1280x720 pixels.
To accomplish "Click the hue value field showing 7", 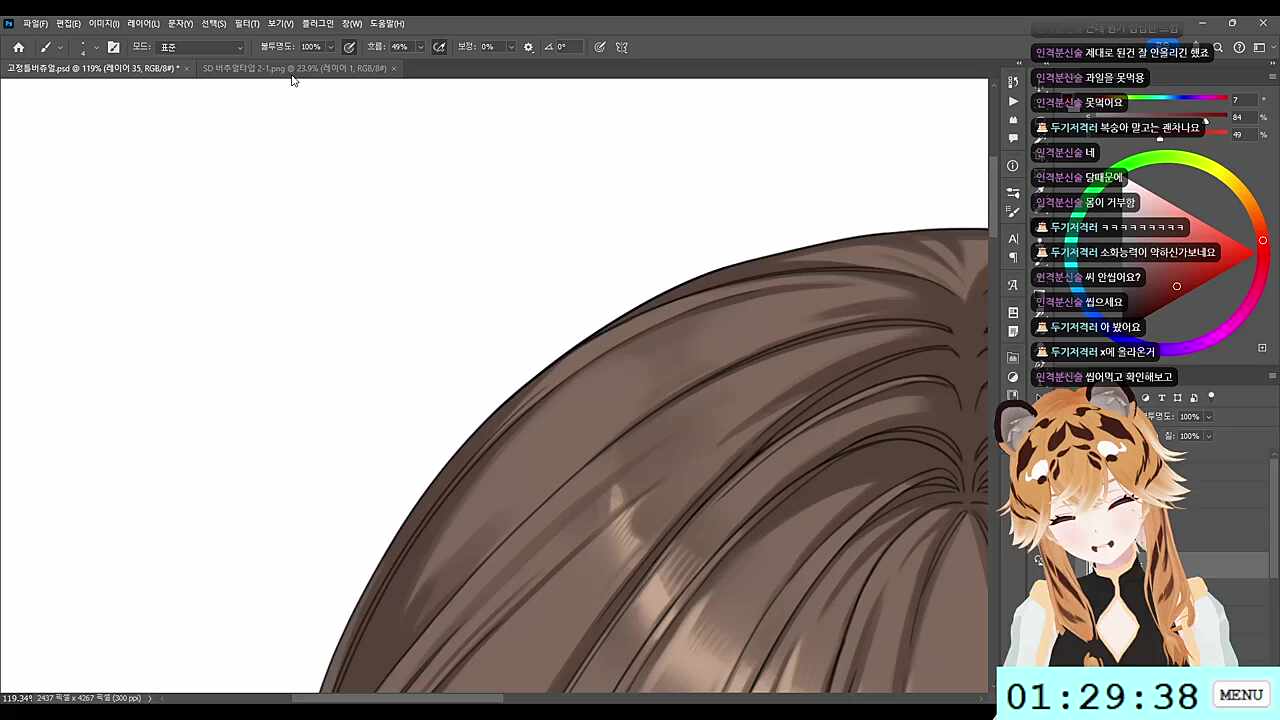I will point(1243,100).
